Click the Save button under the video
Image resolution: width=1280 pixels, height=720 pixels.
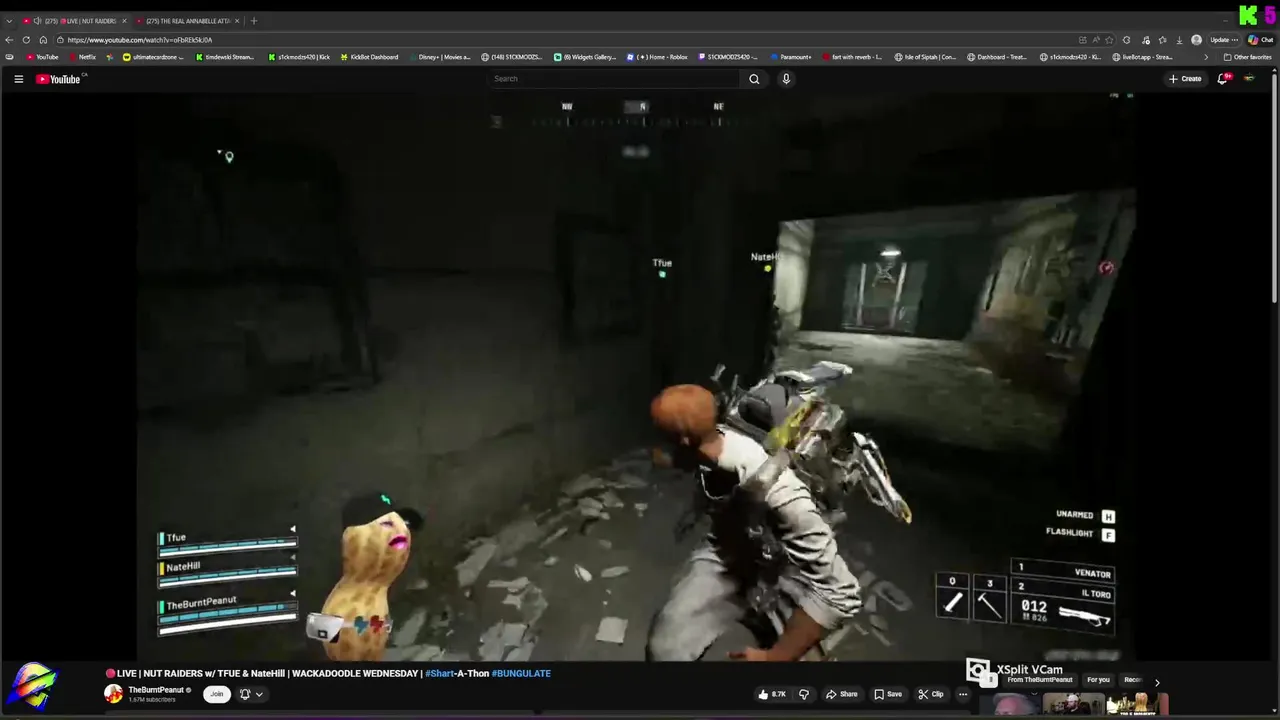click(x=888, y=694)
